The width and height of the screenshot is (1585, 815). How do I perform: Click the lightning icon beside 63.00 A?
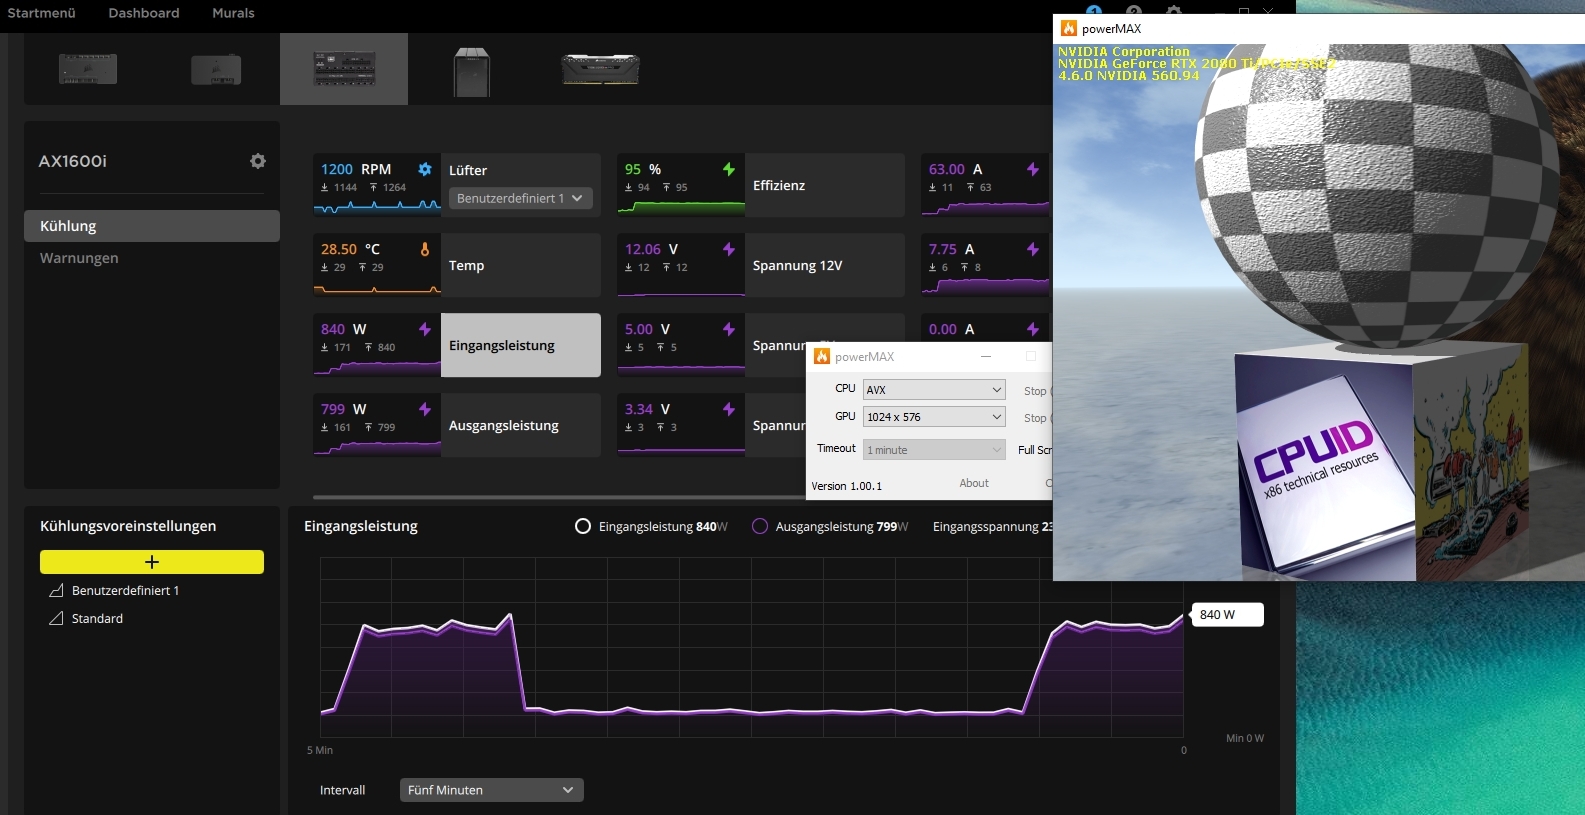pos(1033,169)
